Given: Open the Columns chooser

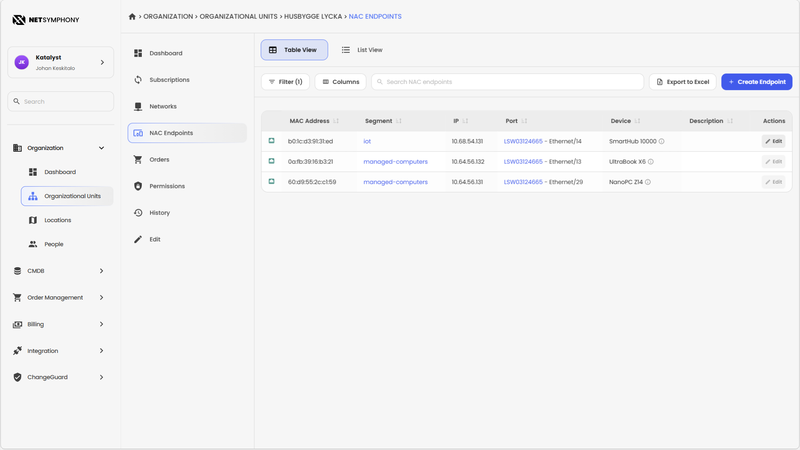Looking at the screenshot, I should (340, 82).
